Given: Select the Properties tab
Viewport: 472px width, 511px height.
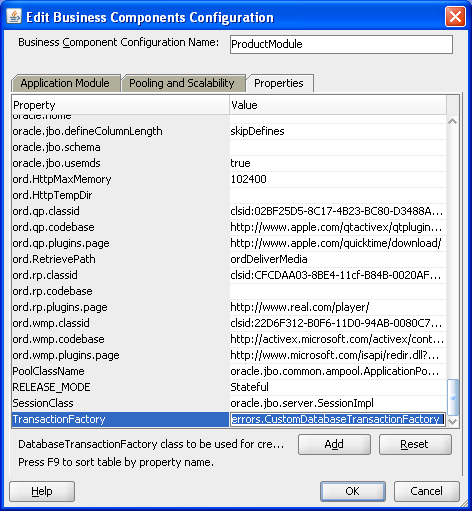Looking at the screenshot, I should point(279,83).
